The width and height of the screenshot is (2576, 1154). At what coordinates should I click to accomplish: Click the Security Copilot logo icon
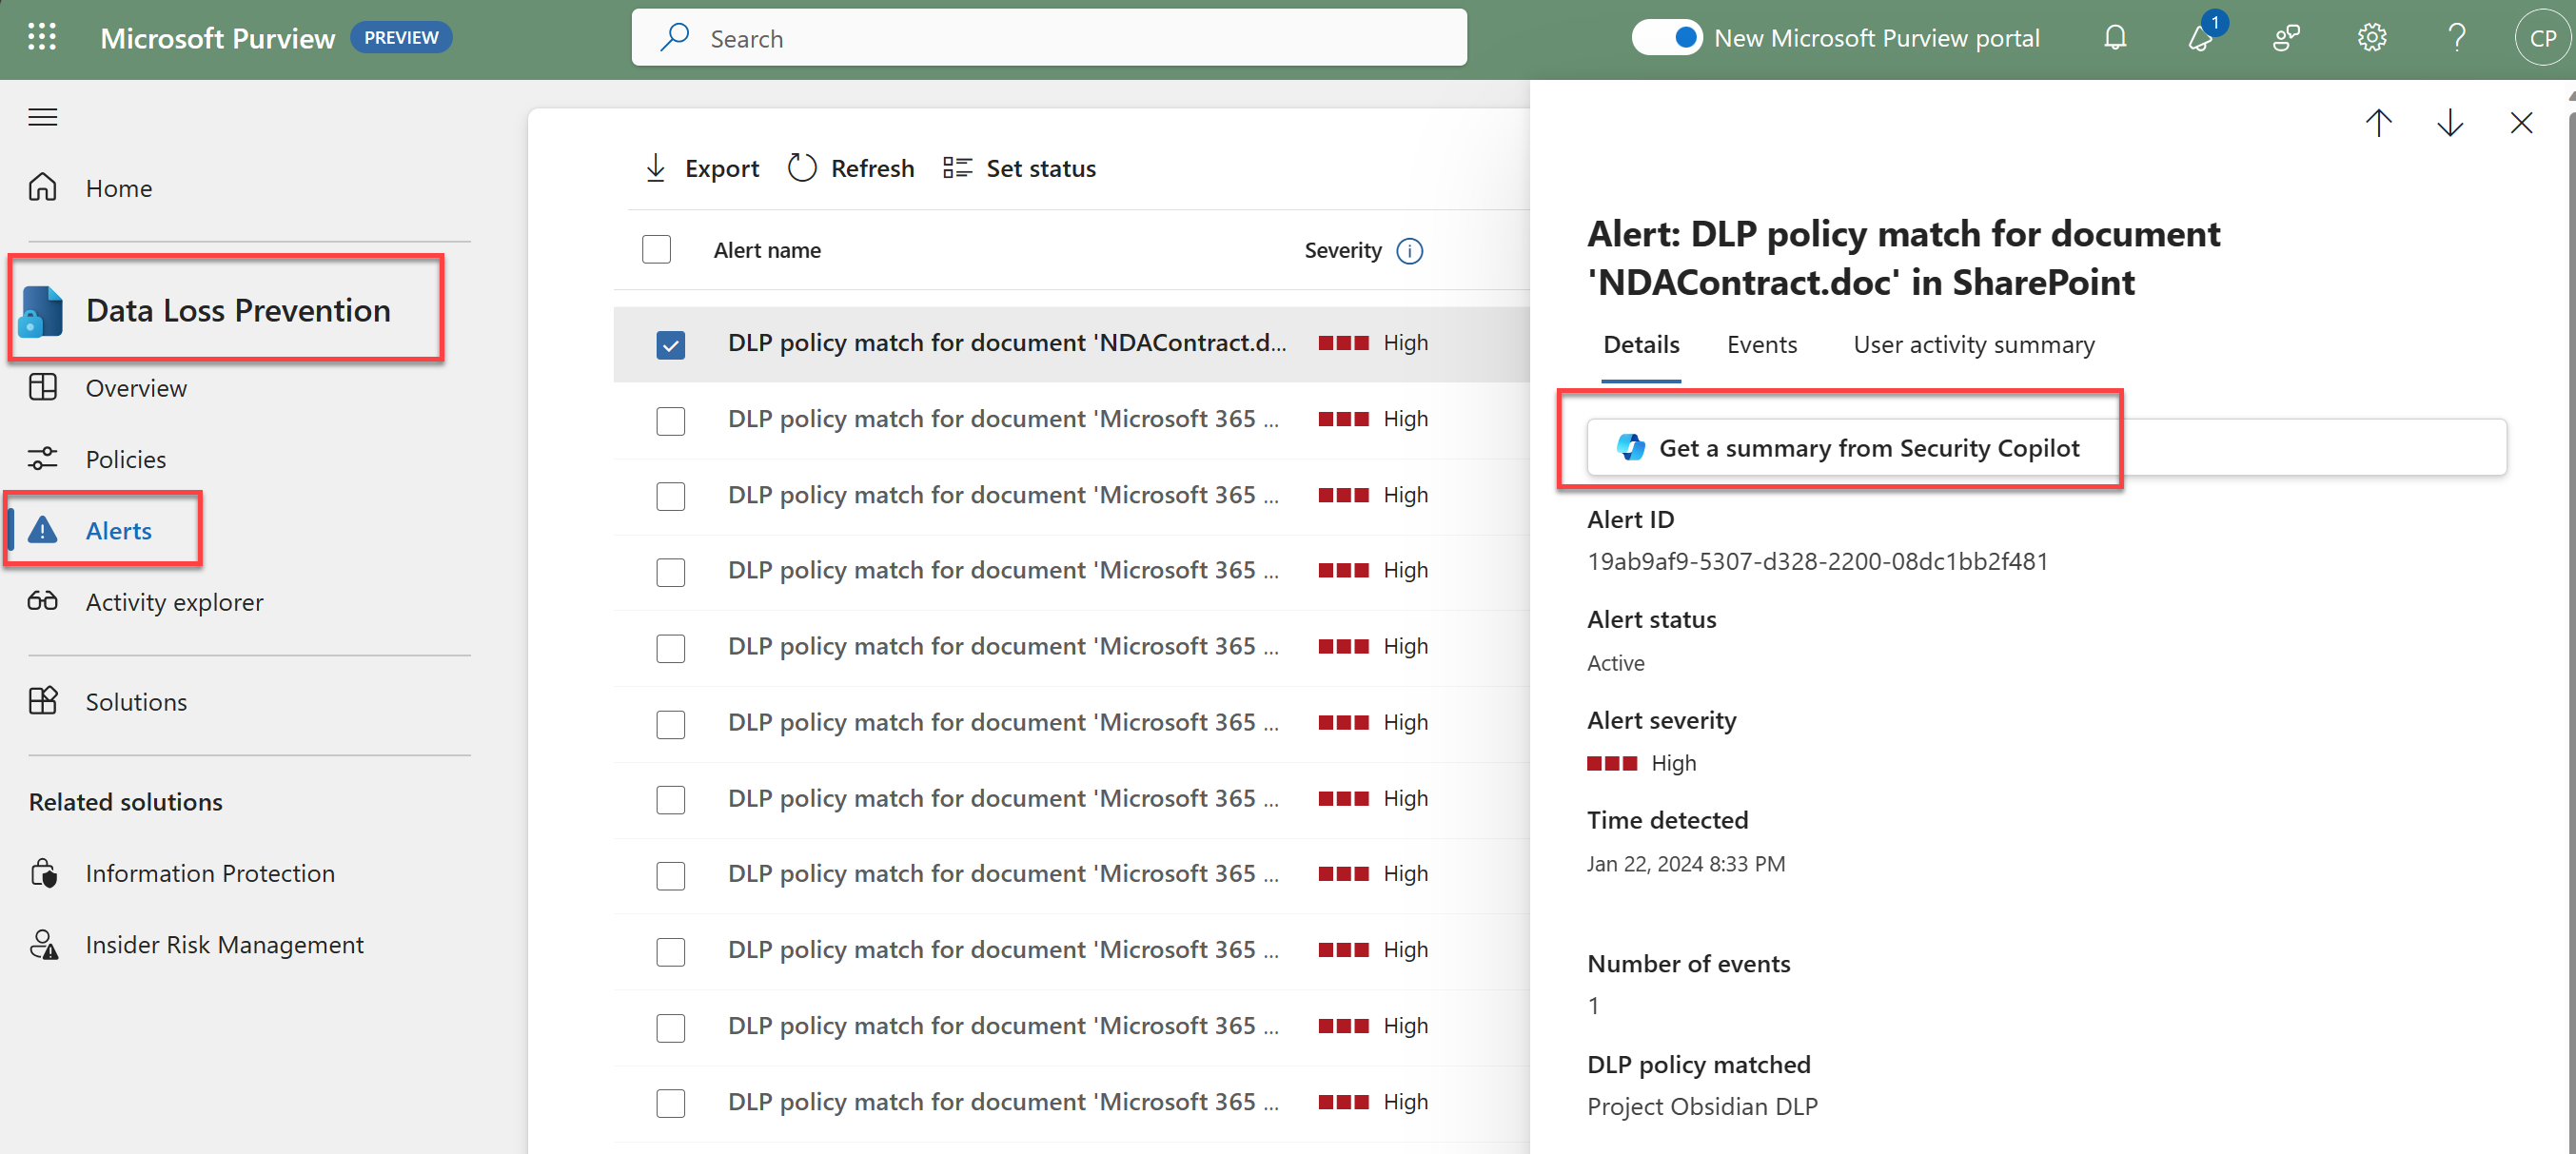[x=1631, y=447]
